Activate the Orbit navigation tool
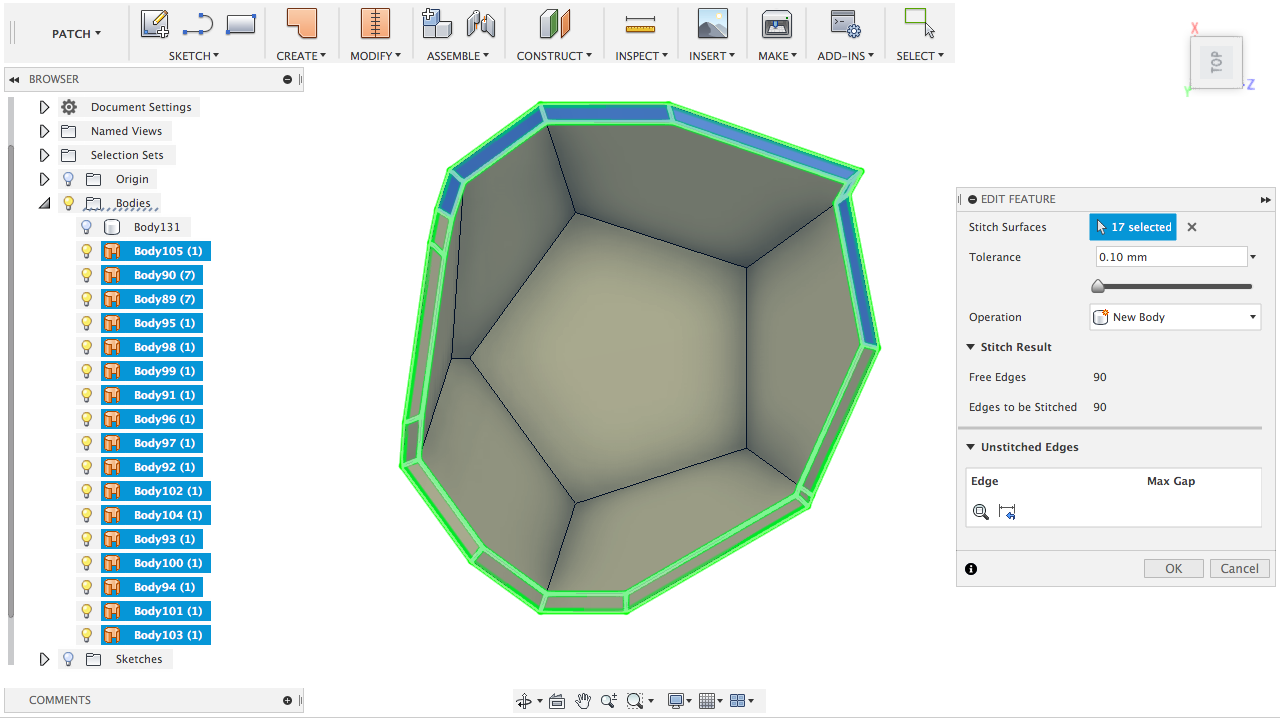Screen dimensions: 1280x718 pyautogui.click(x=524, y=701)
